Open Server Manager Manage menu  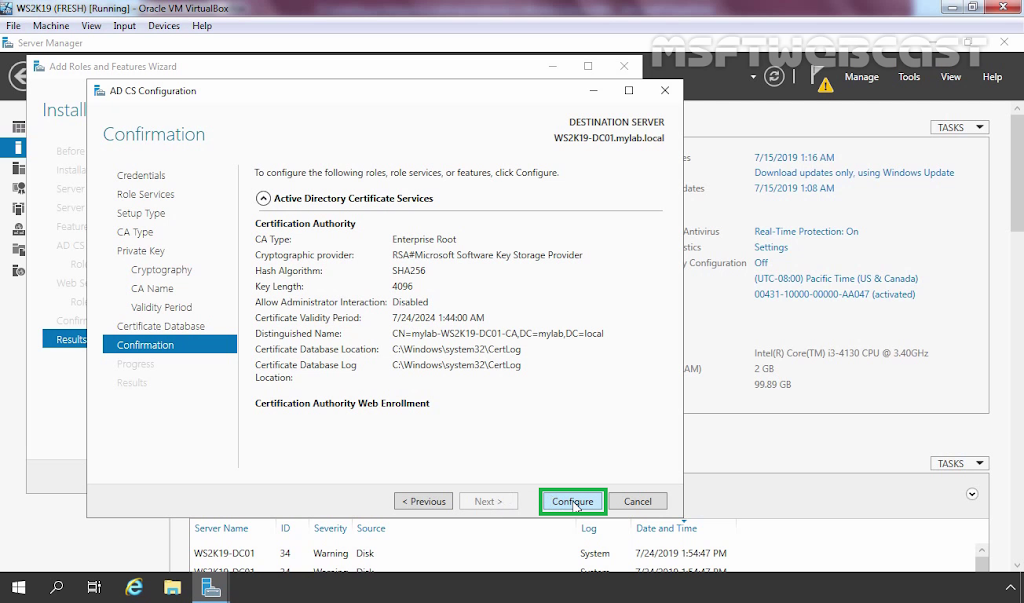[861, 77]
